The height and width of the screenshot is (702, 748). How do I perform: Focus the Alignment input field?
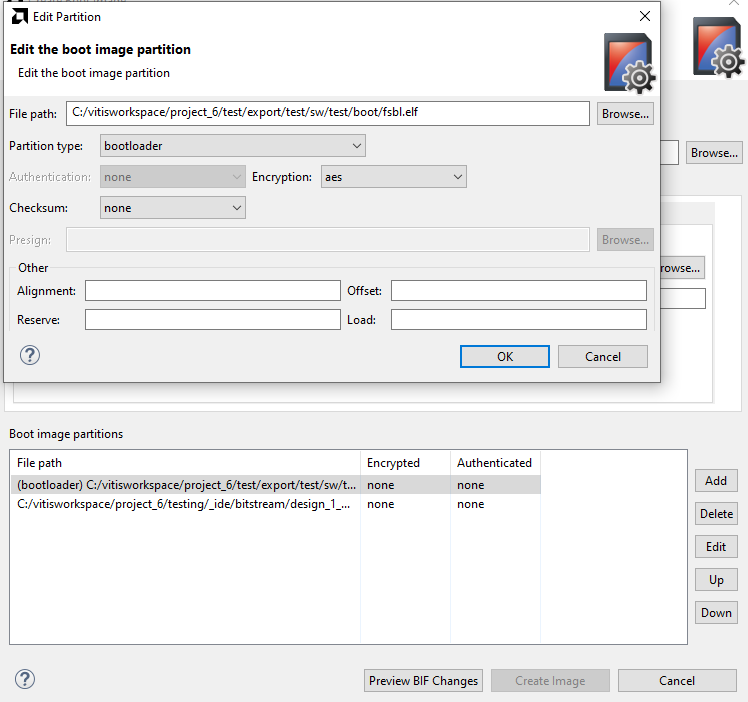point(213,291)
